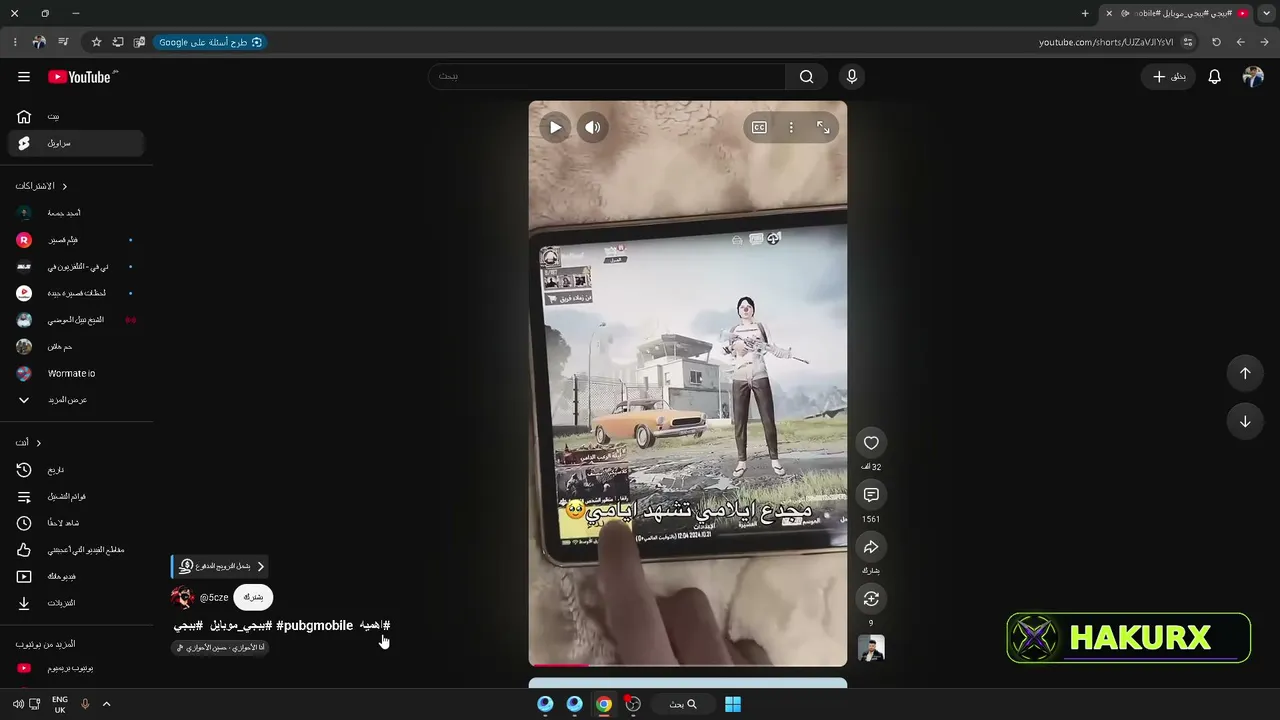This screenshot has height=720, width=1280.
Task: Go to the previous Short with up arrow
Action: [x=1245, y=373]
